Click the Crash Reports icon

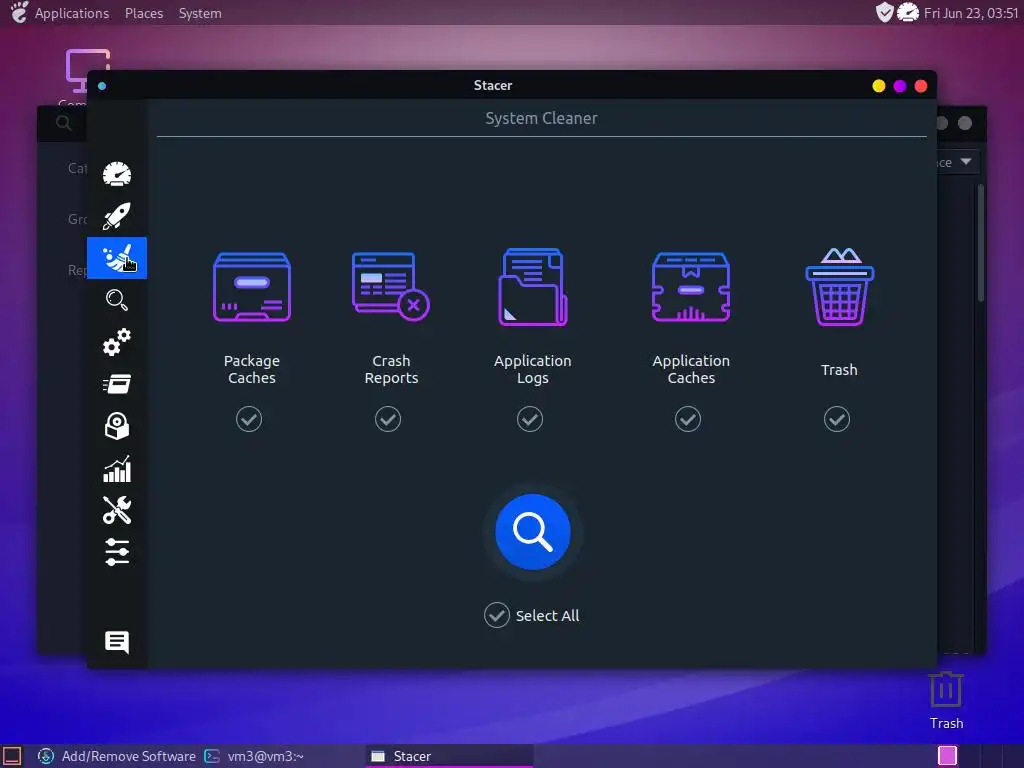391,286
